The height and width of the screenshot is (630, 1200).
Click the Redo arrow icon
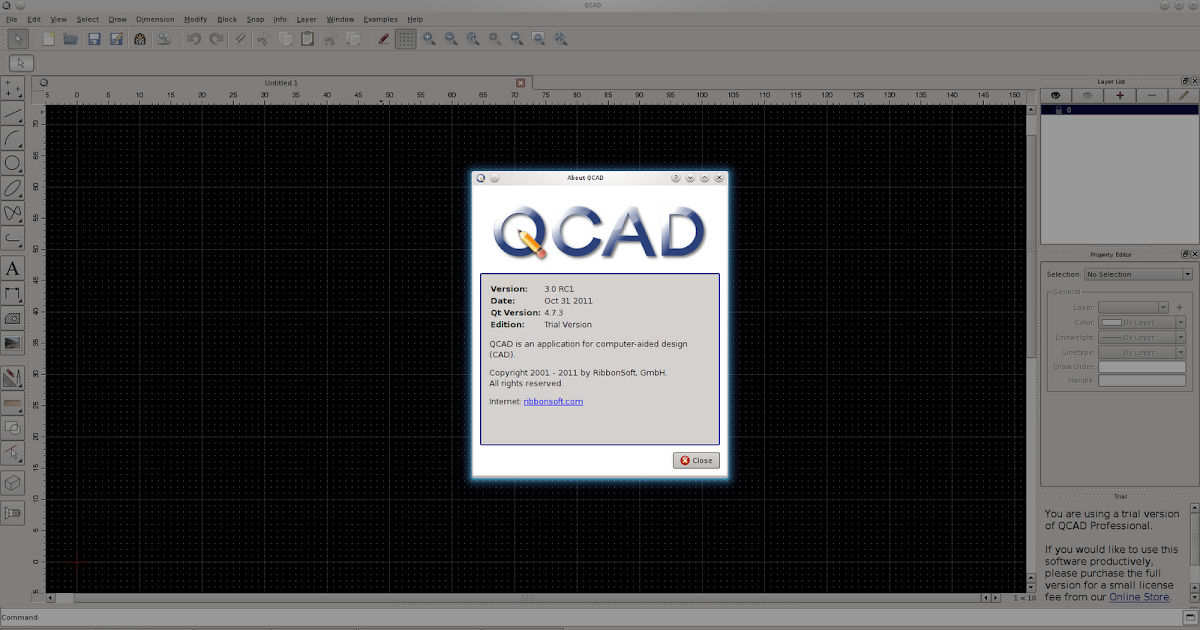[216, 39]
